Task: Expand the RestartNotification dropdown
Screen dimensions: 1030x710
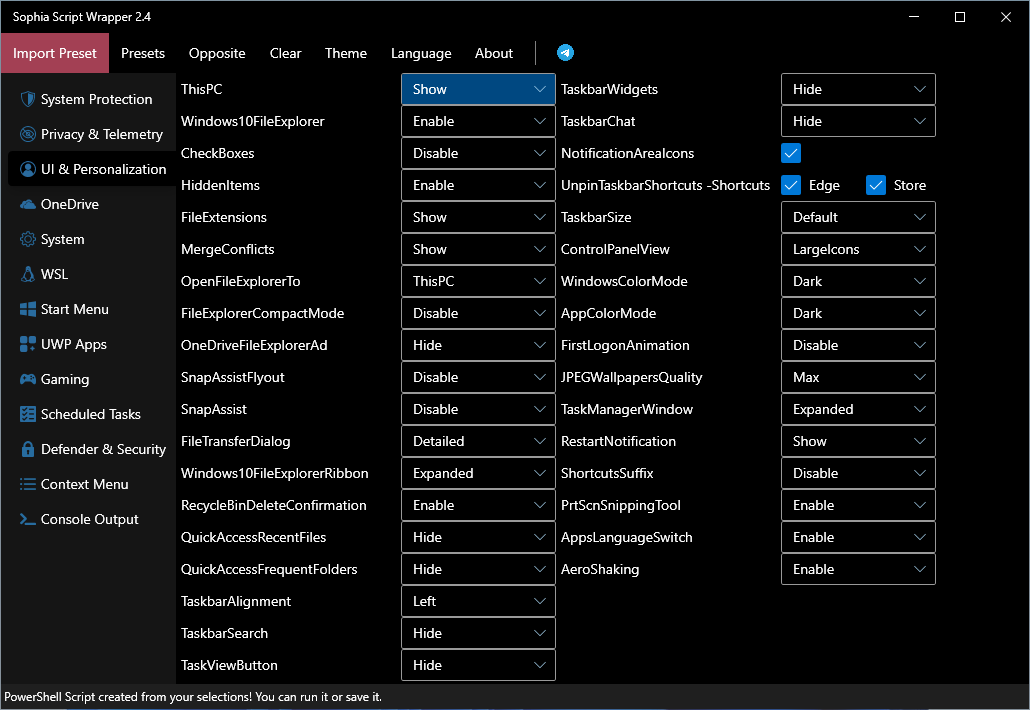Action: pos(858,441)
